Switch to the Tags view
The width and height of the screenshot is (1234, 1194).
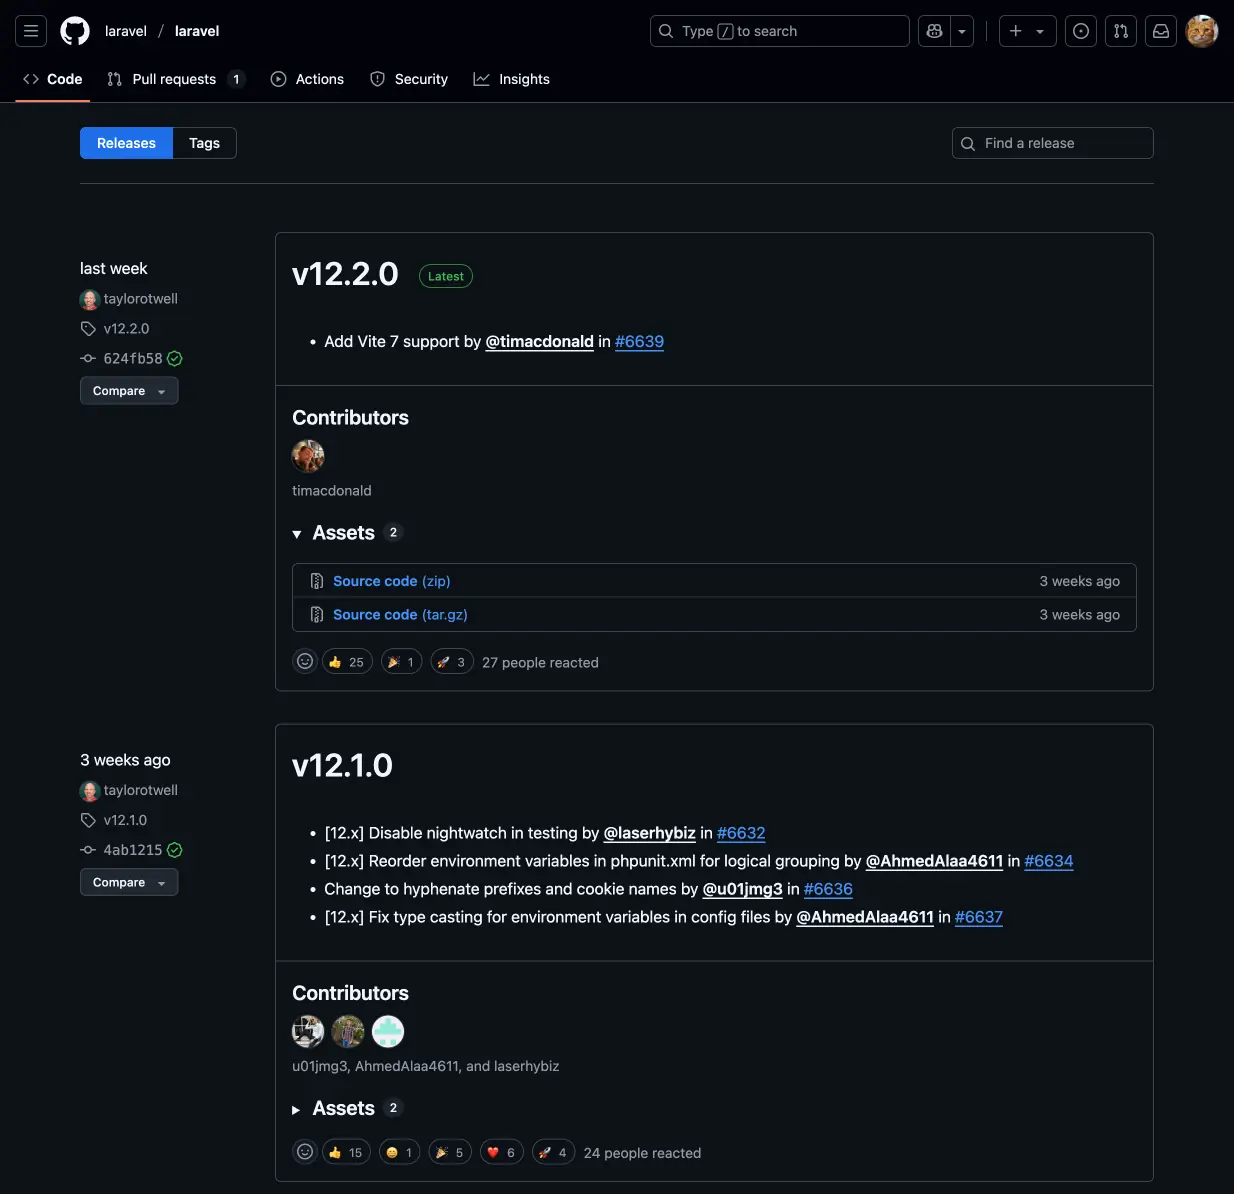tap(203, 143)
